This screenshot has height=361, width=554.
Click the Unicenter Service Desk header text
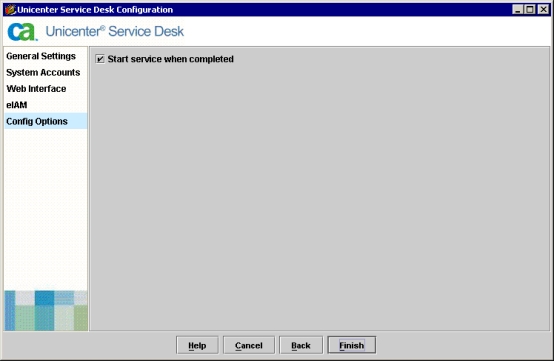[115, 31]
